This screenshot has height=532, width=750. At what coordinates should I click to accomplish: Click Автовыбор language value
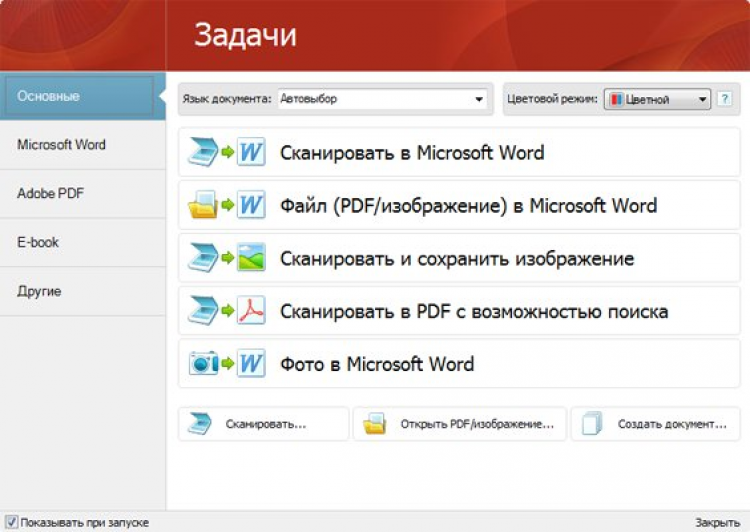point(309,99)
